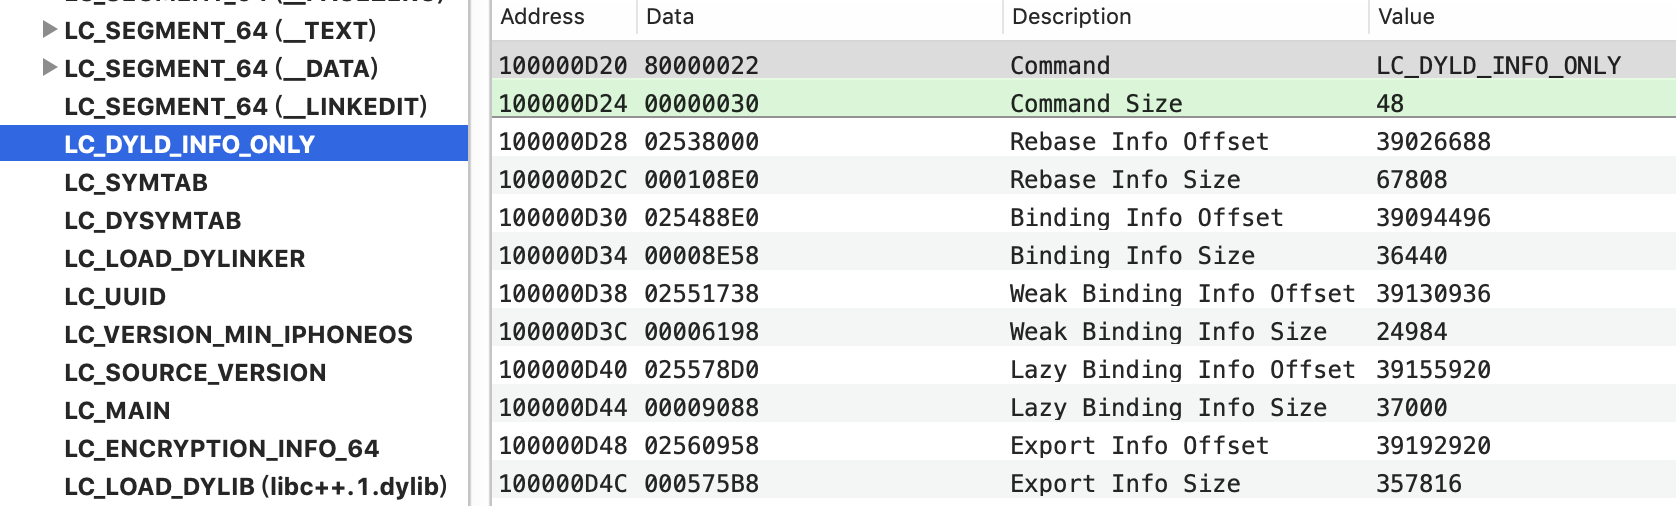Select the Command Size row
The image size is (1676, 506).
pos(1095,103)
